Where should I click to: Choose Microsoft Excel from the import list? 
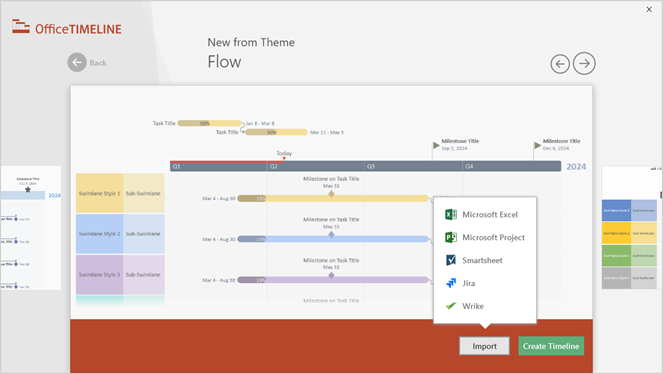pos(485,214)
